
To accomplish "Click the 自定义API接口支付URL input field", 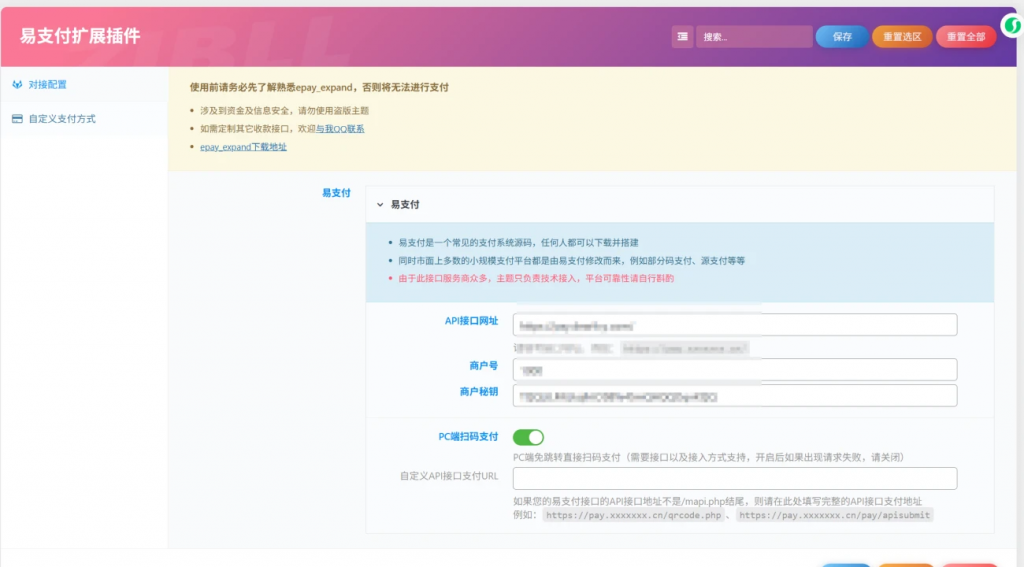I will 734,478.
